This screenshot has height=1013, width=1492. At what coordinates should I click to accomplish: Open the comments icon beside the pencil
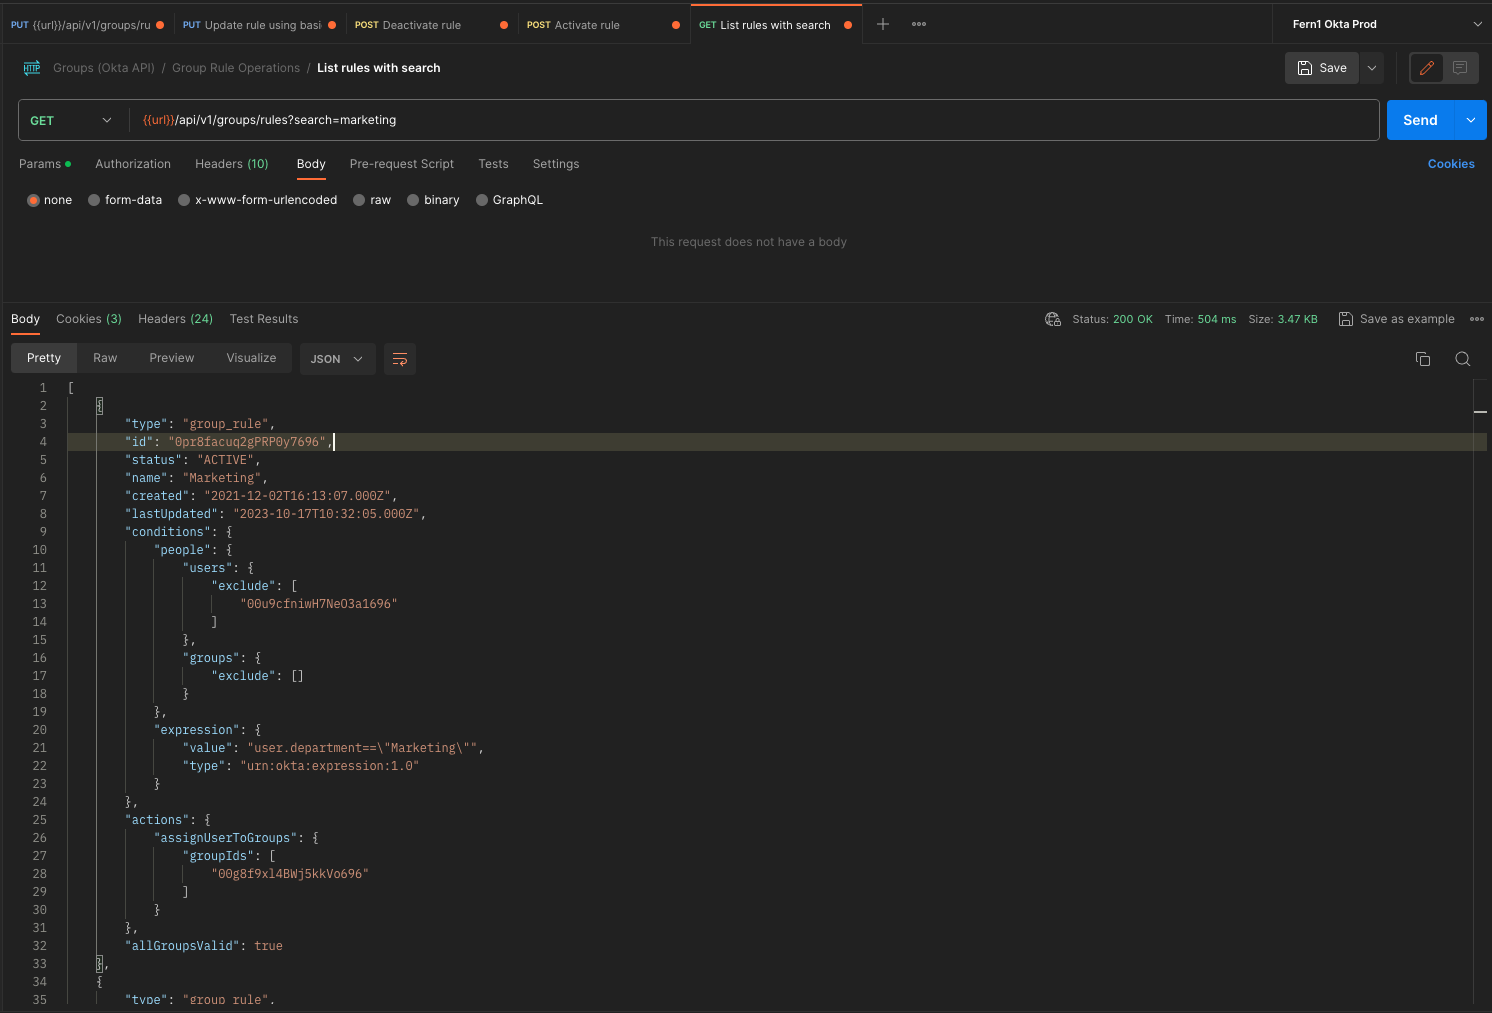click(1460, 68)
